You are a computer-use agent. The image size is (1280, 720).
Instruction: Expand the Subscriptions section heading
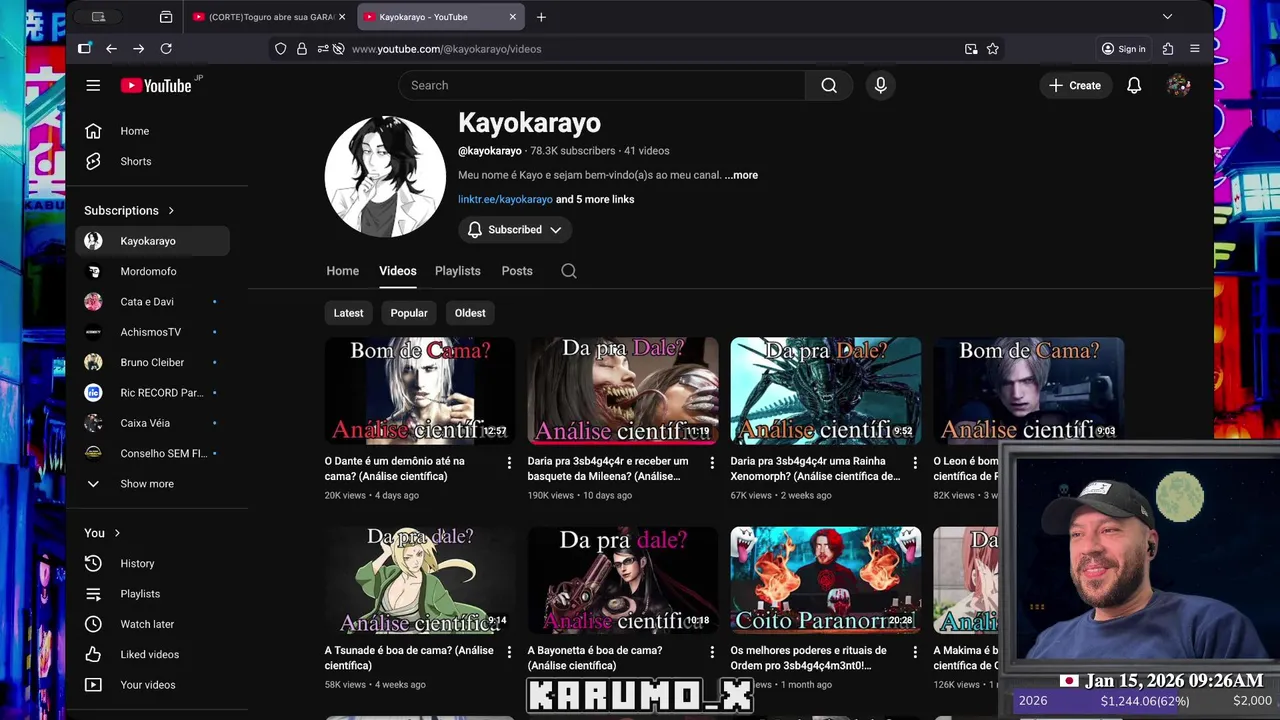pos(130,211)
